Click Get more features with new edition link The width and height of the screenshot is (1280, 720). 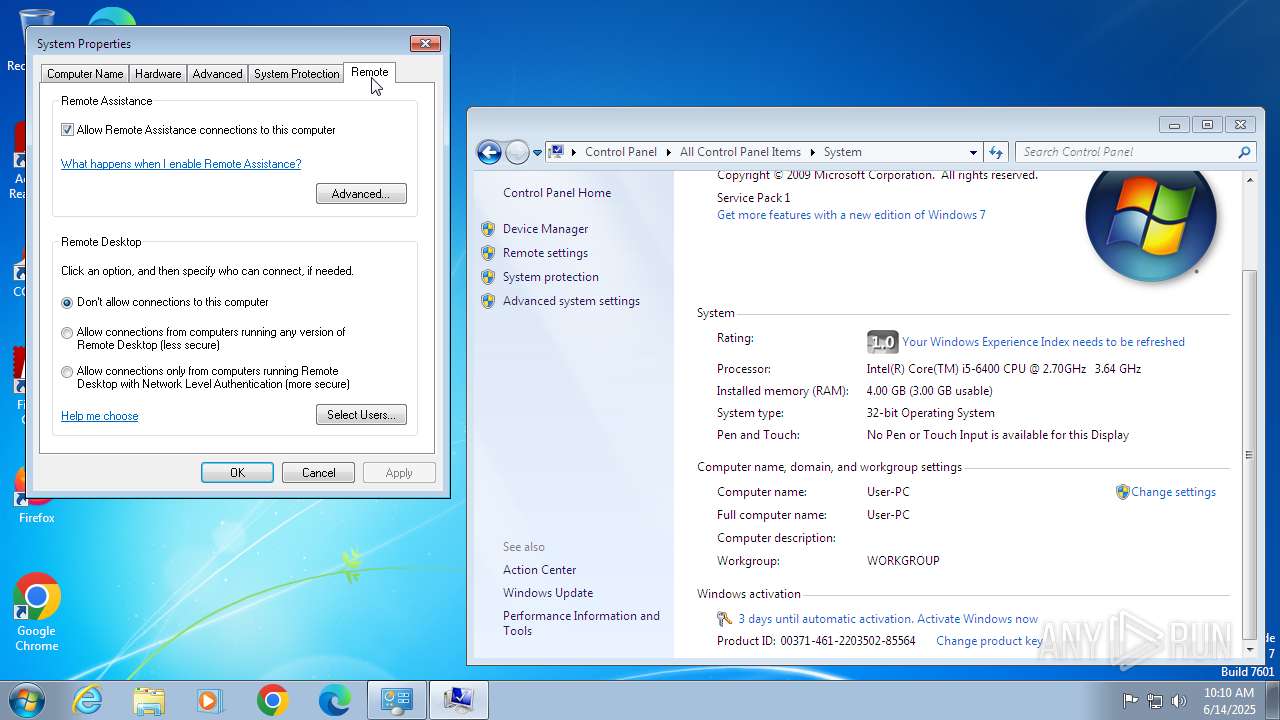851,215
